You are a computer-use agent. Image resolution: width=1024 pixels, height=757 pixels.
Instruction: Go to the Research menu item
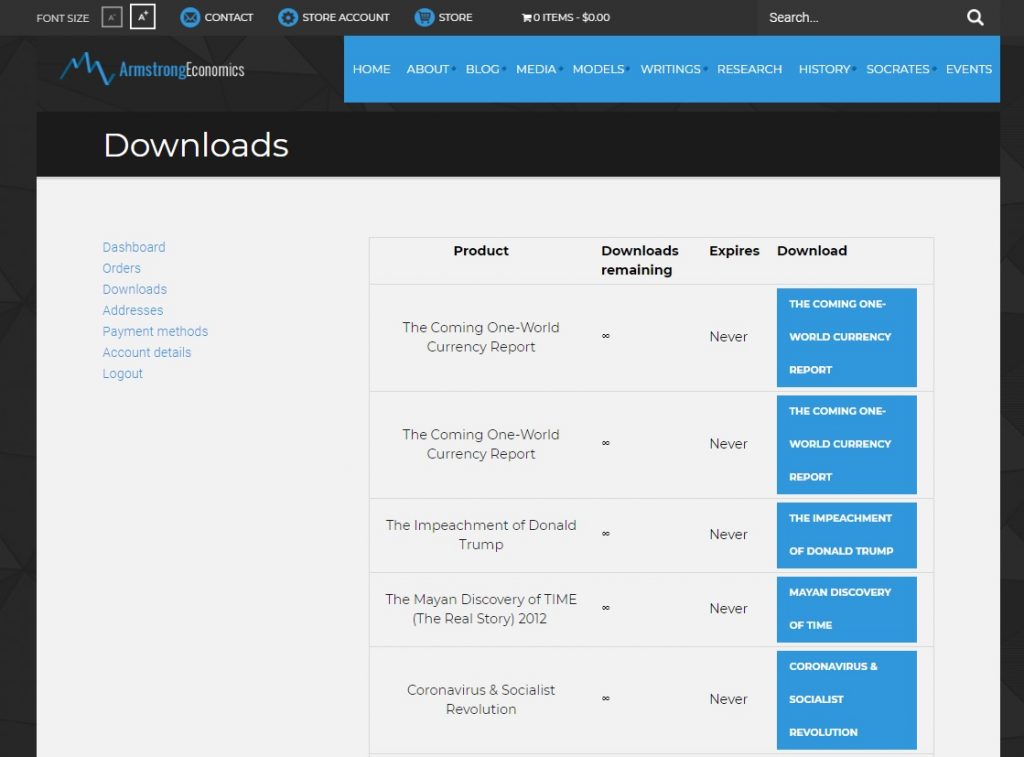[750, 69]
